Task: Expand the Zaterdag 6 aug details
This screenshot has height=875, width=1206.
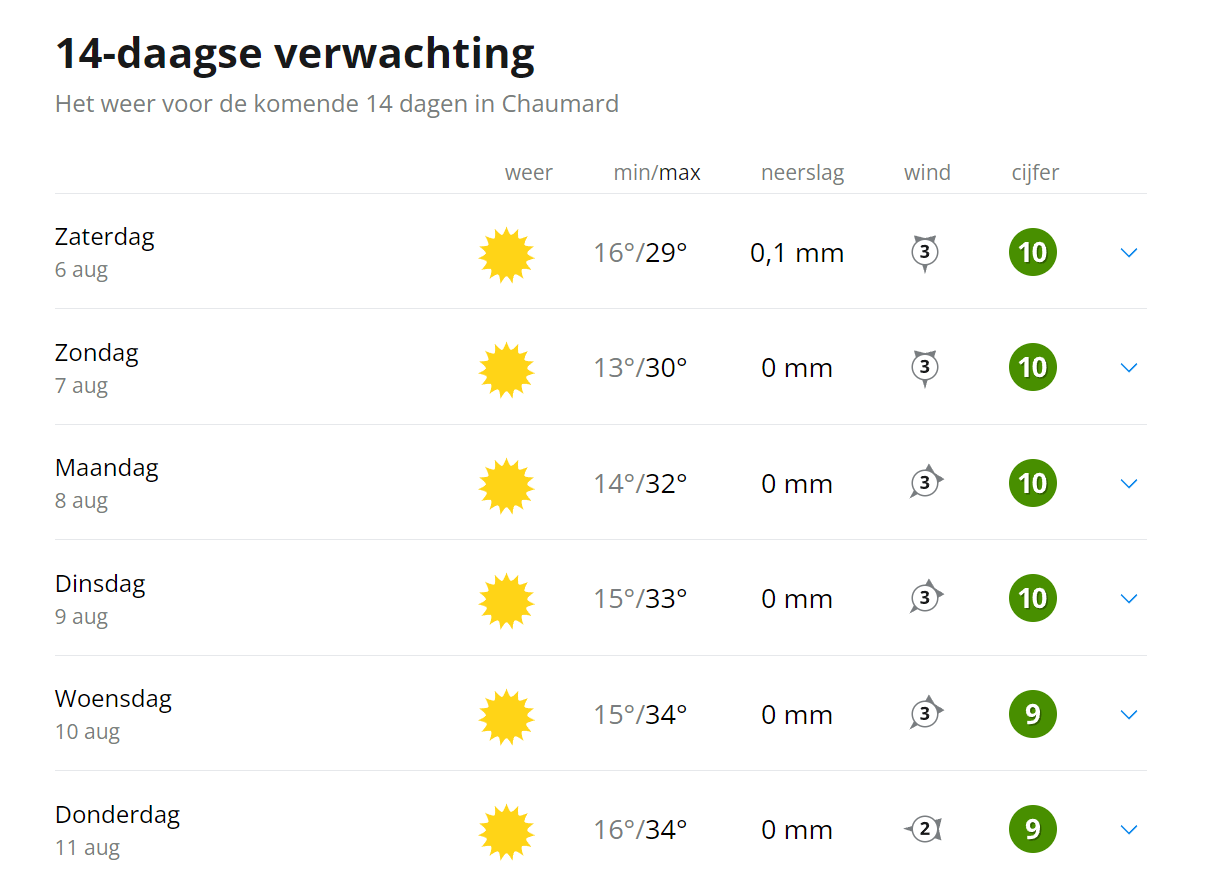Action: [x=1129, y=253]
